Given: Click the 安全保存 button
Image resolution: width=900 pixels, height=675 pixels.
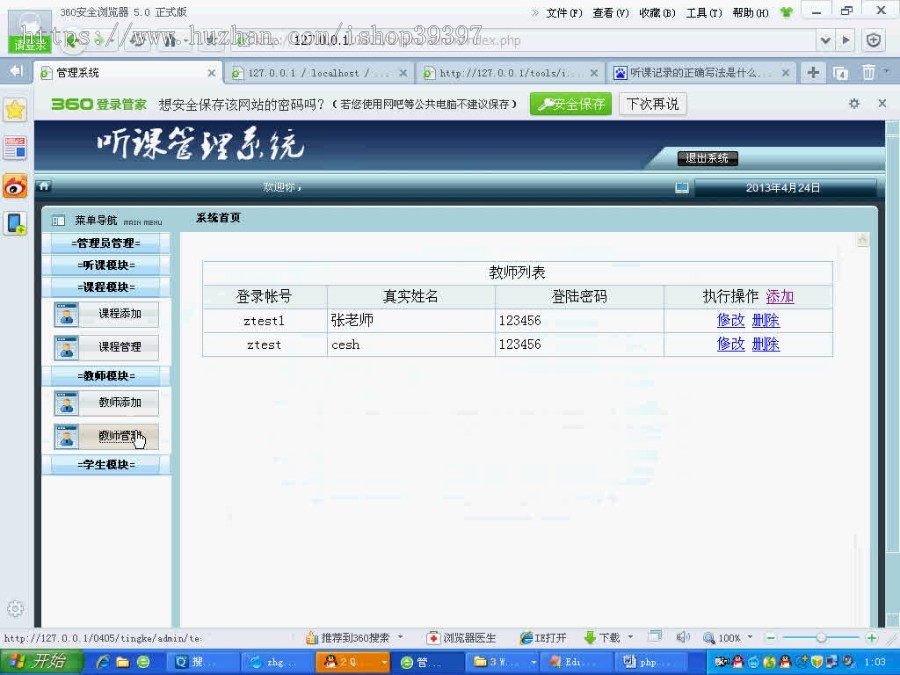Looking at the screenshot, I should tap(571, 104).
